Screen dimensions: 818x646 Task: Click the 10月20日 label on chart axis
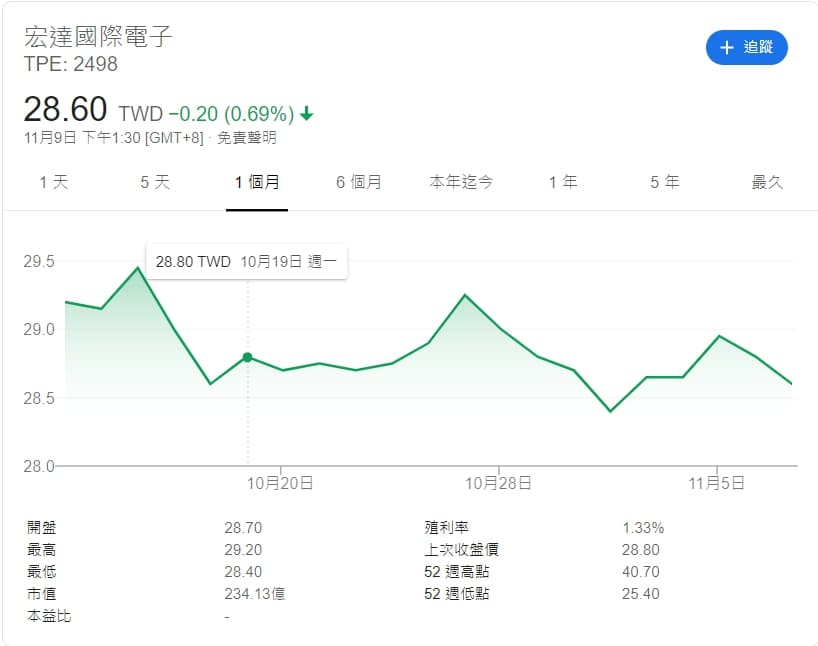point(281,483)
